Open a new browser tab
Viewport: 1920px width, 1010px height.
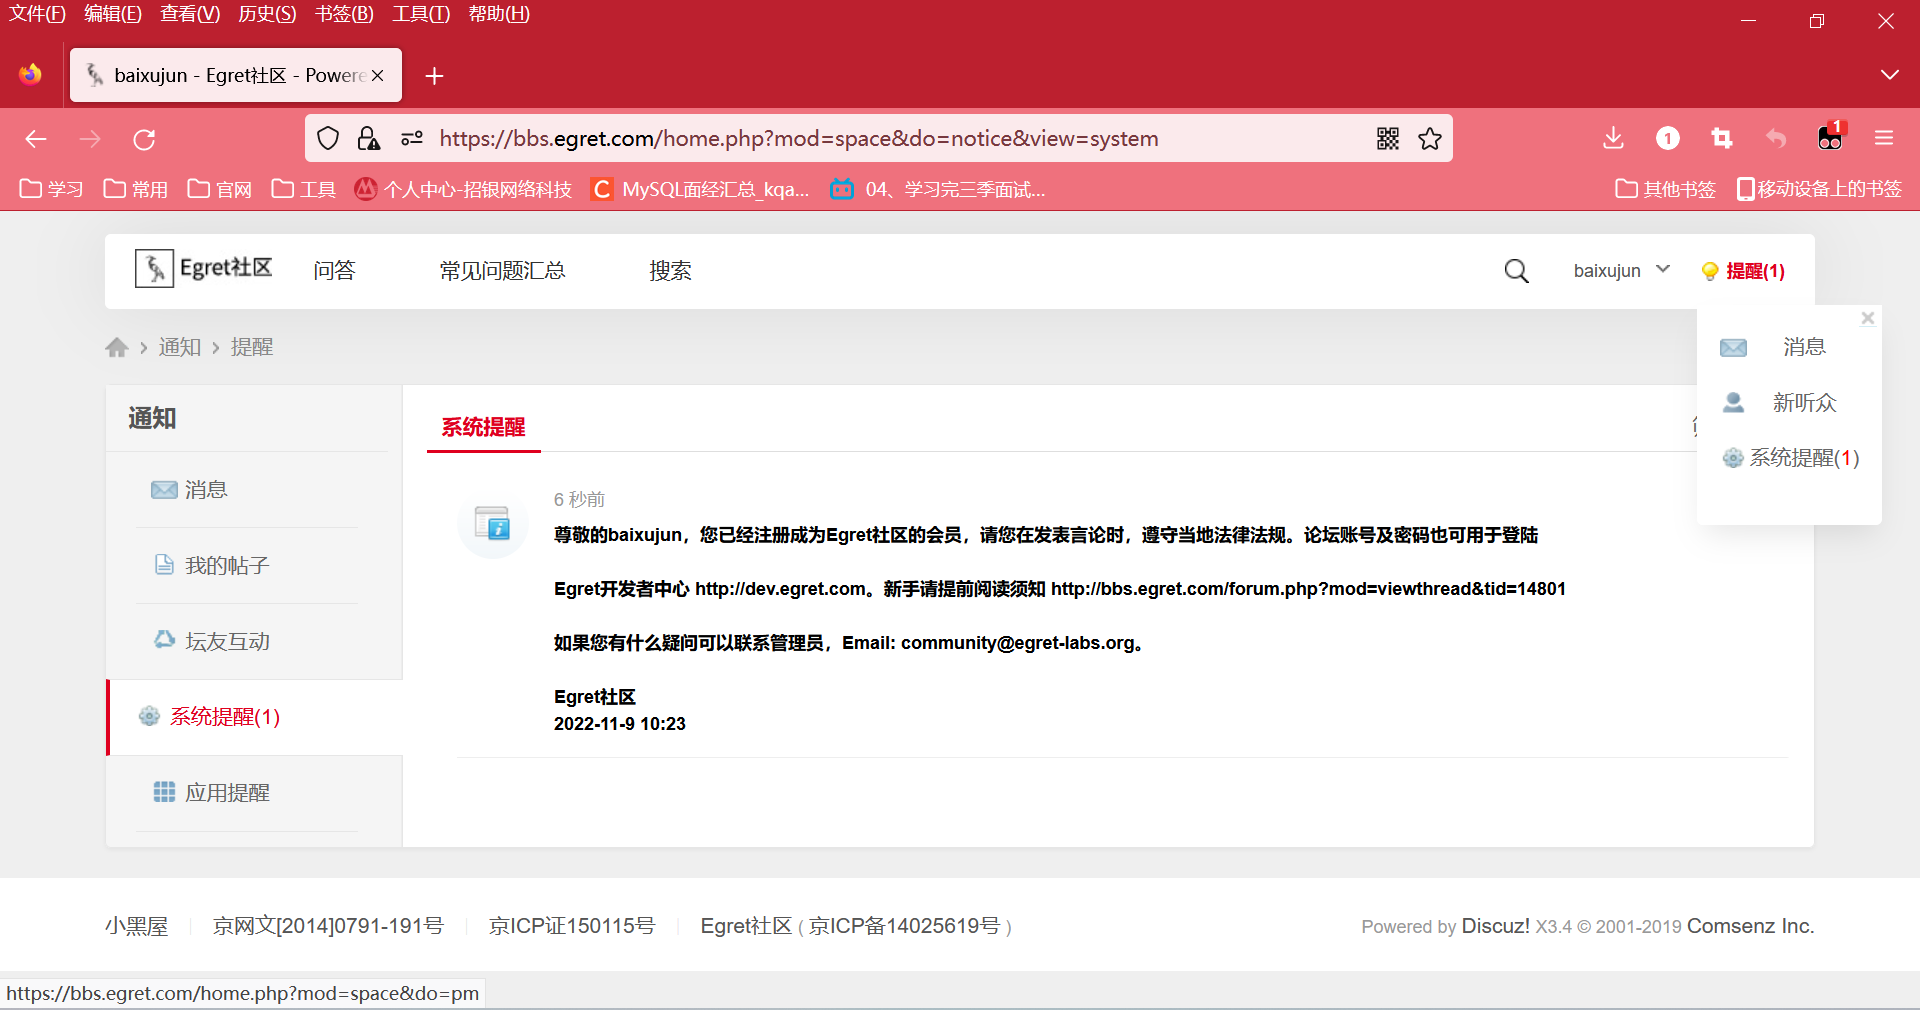pyautogui.click(x=434, y=76)
